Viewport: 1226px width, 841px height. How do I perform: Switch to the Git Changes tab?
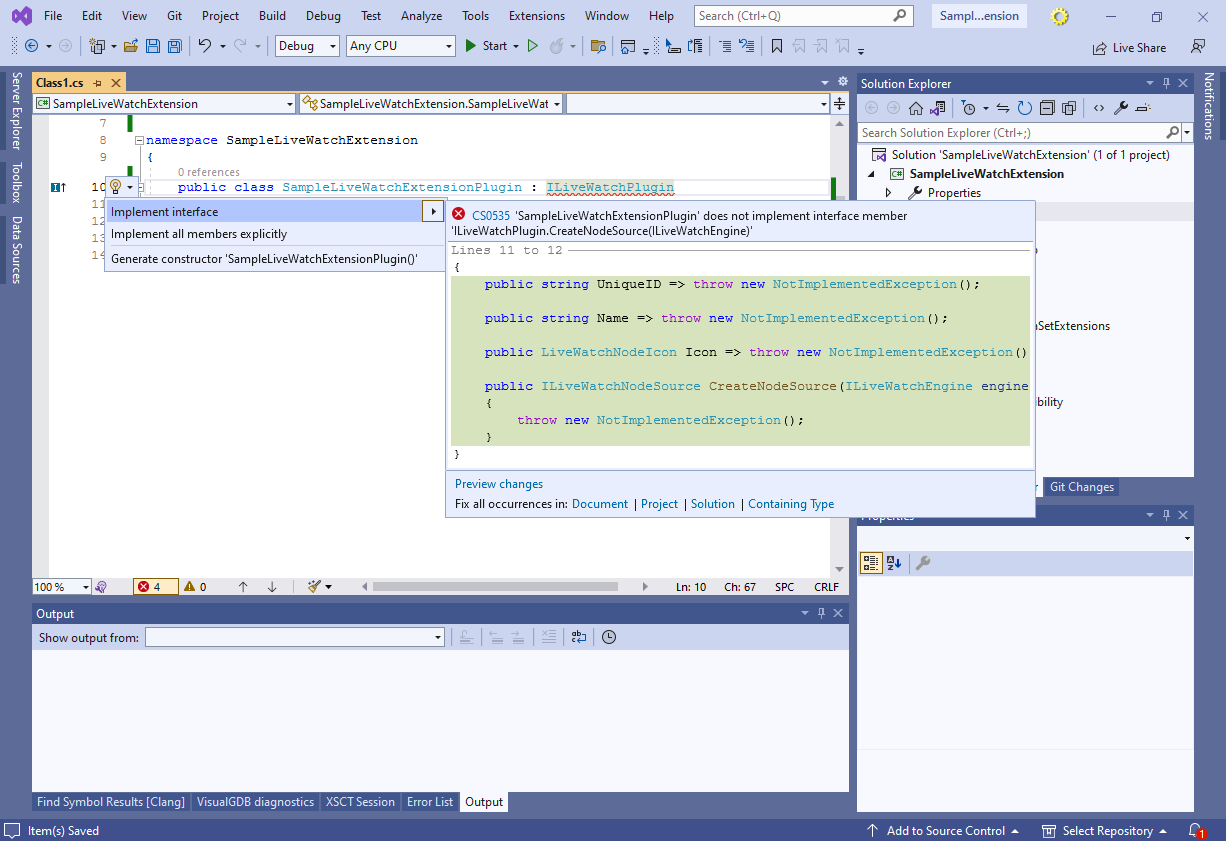click(x=1081, y=487)
